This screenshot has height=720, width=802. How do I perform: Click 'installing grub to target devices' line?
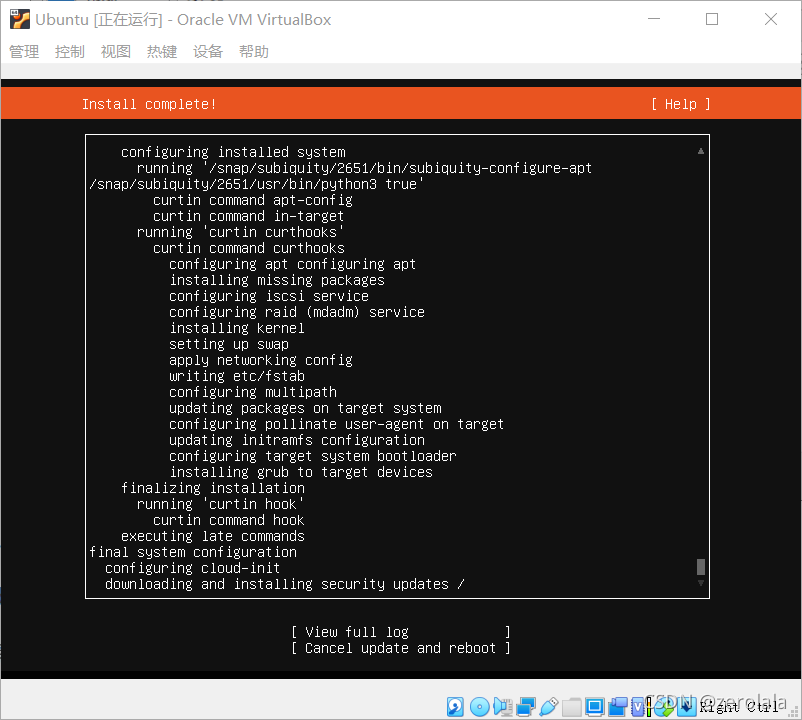pyautogui.click(x=301, y=472)
